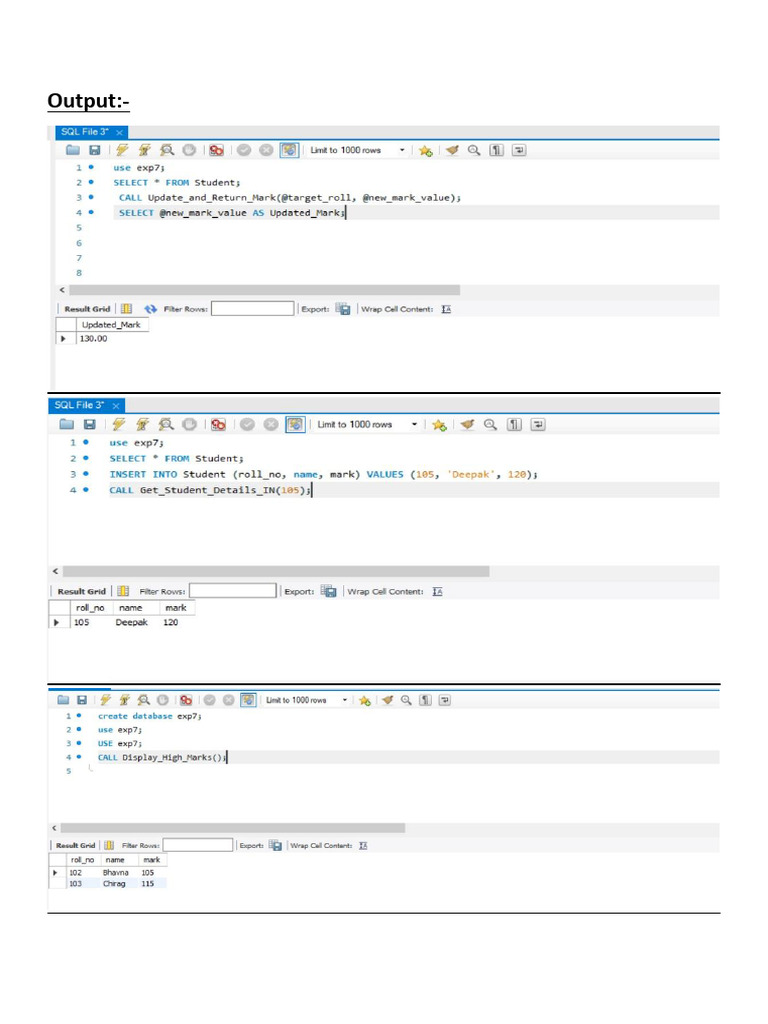The width and height of the screenshot is (768, 1024).
Task: Open file folder icon in INSERT INTO Student editor toolbar
Action: [x=67, y=424]
